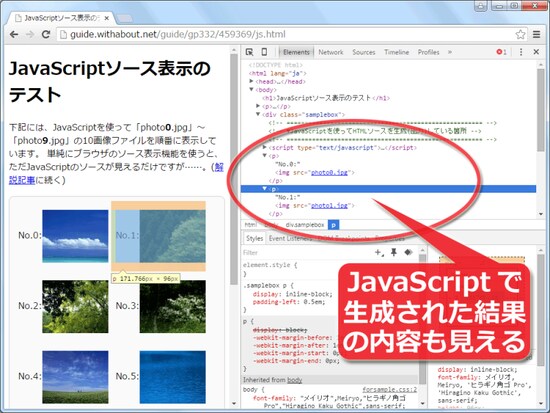
Task: Click the No.1 highlighted photo
Action: [x=172, y=236]
